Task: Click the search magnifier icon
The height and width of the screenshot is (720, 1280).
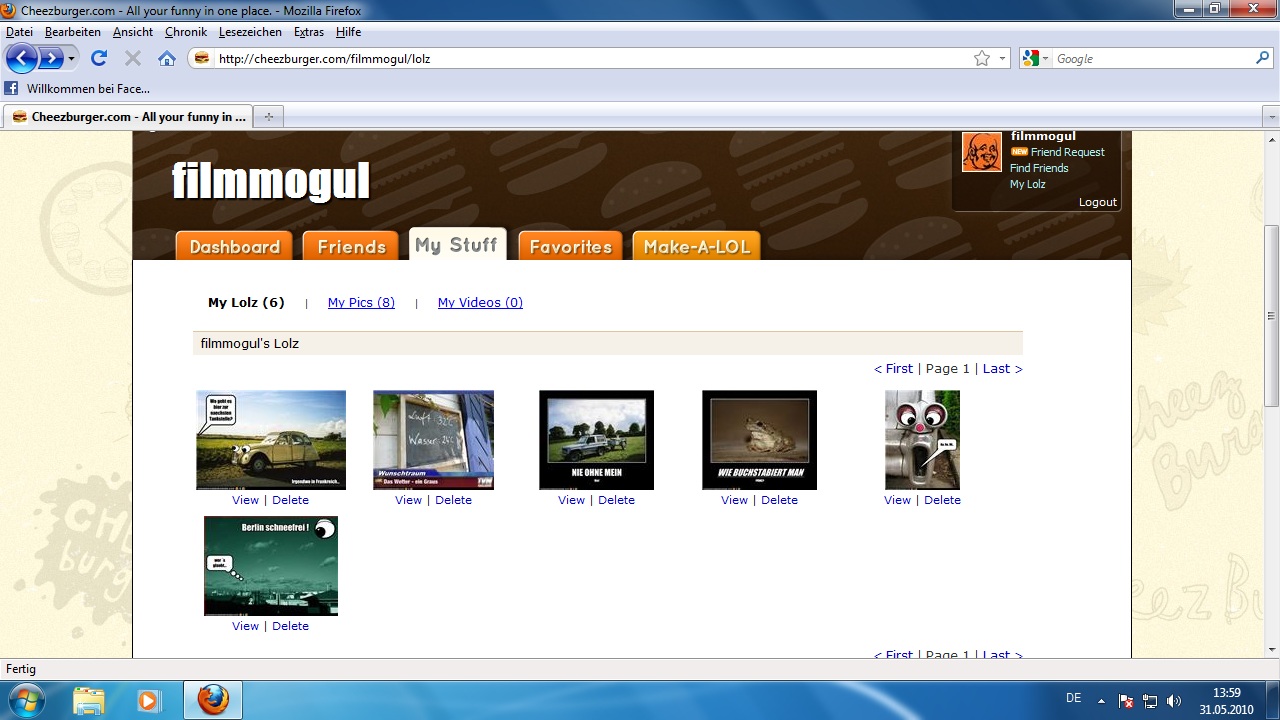Action: (1263, 58)
